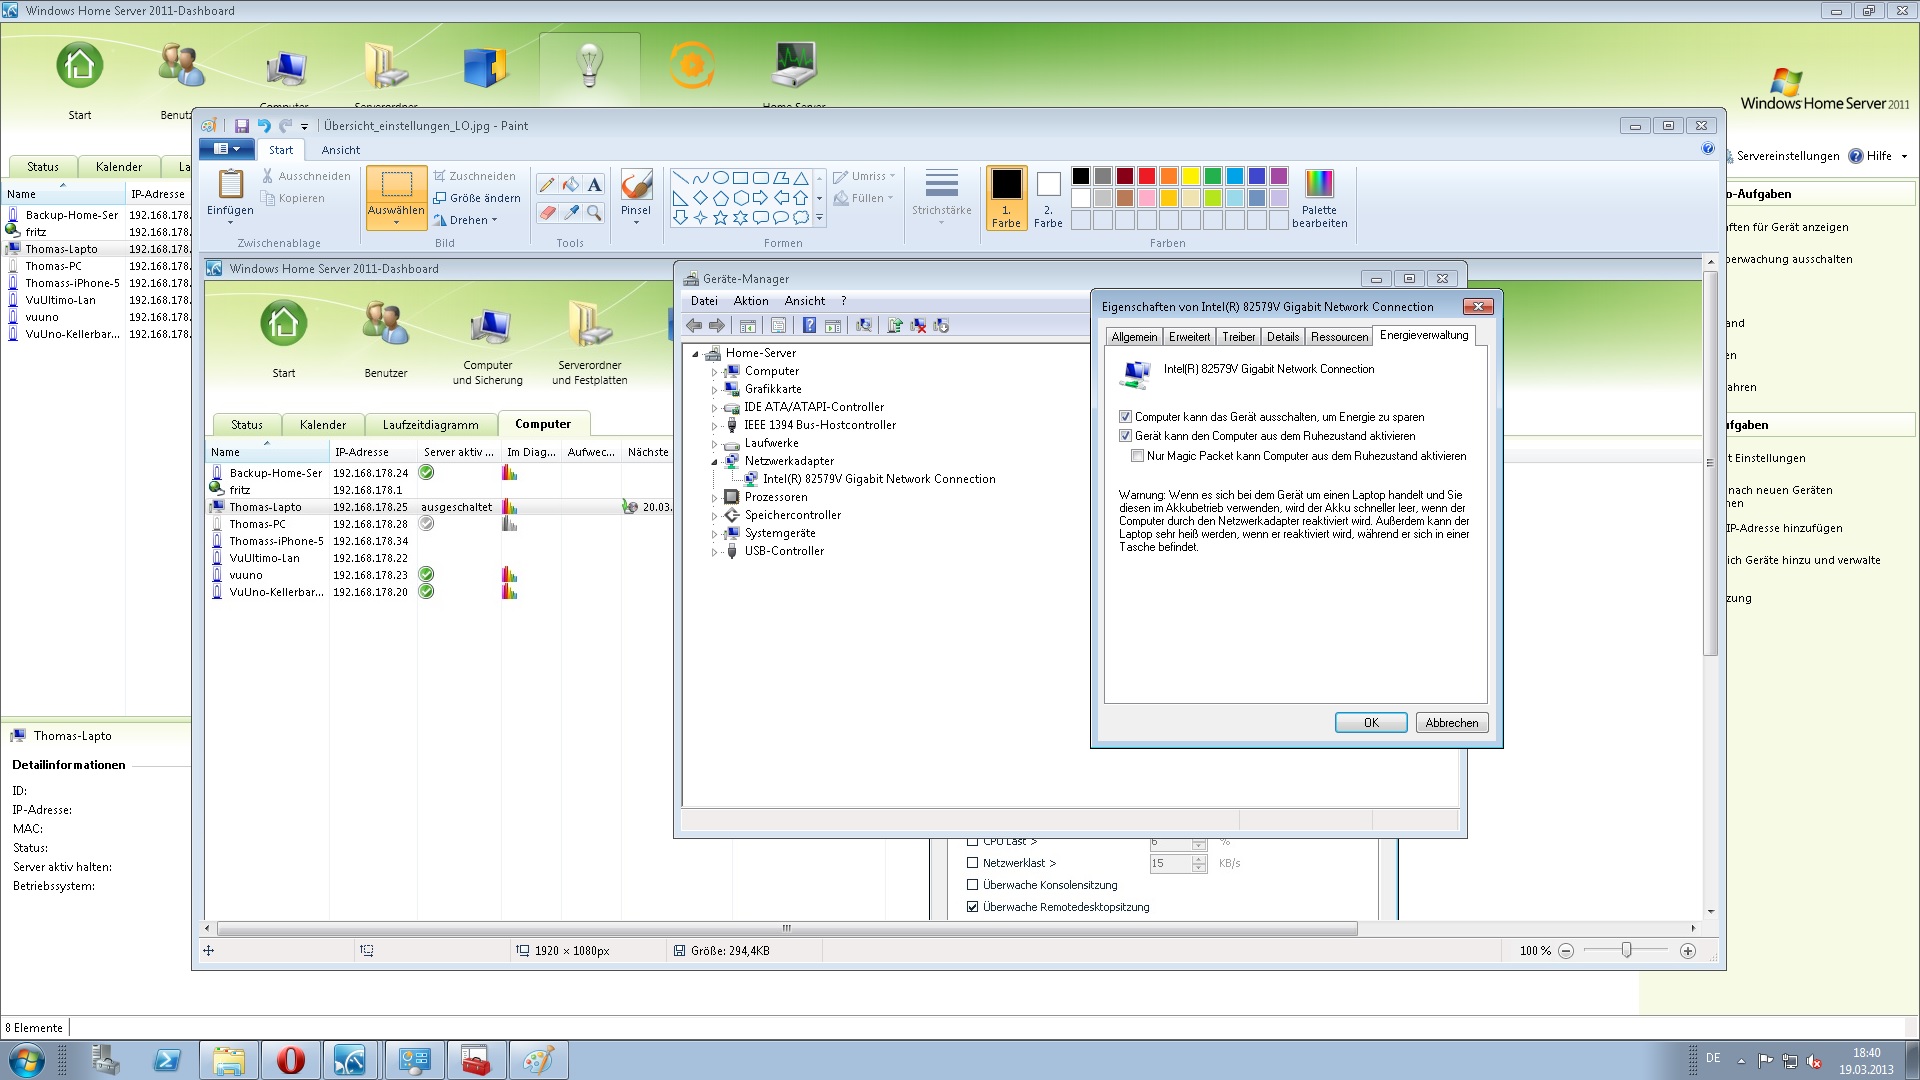The height and width of the screenshot is (1080, 1920).
Task: Choose the right arrow shape in Formen
Action: tap(761, 198)
